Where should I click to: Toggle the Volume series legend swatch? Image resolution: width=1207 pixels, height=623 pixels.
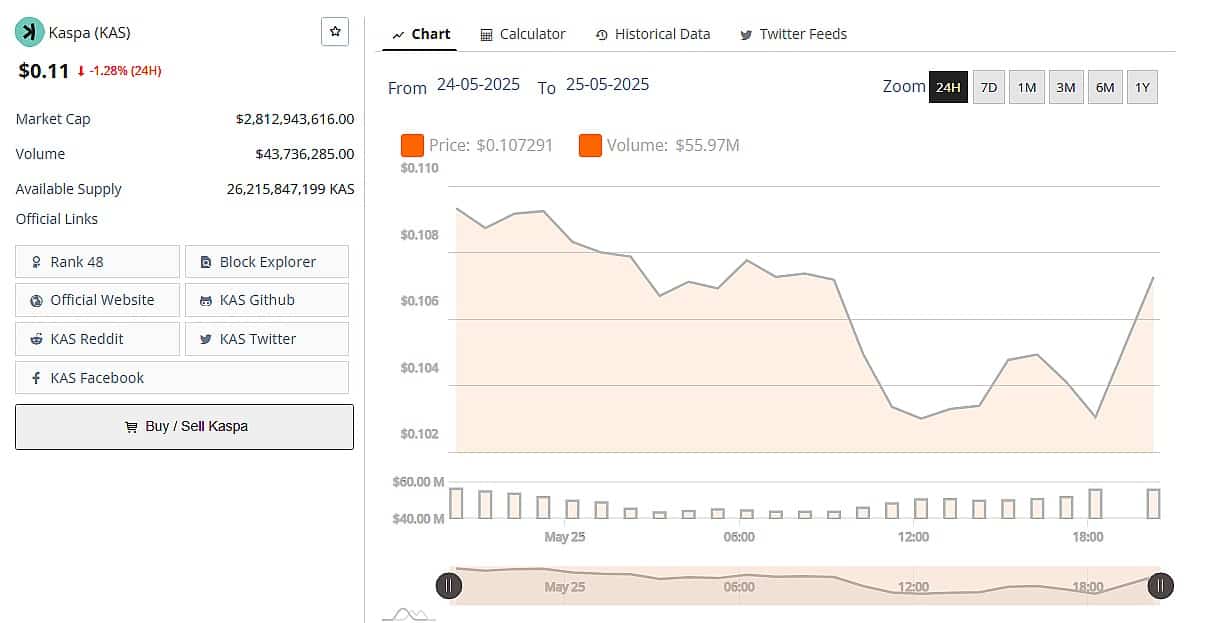tap(590, 145)
